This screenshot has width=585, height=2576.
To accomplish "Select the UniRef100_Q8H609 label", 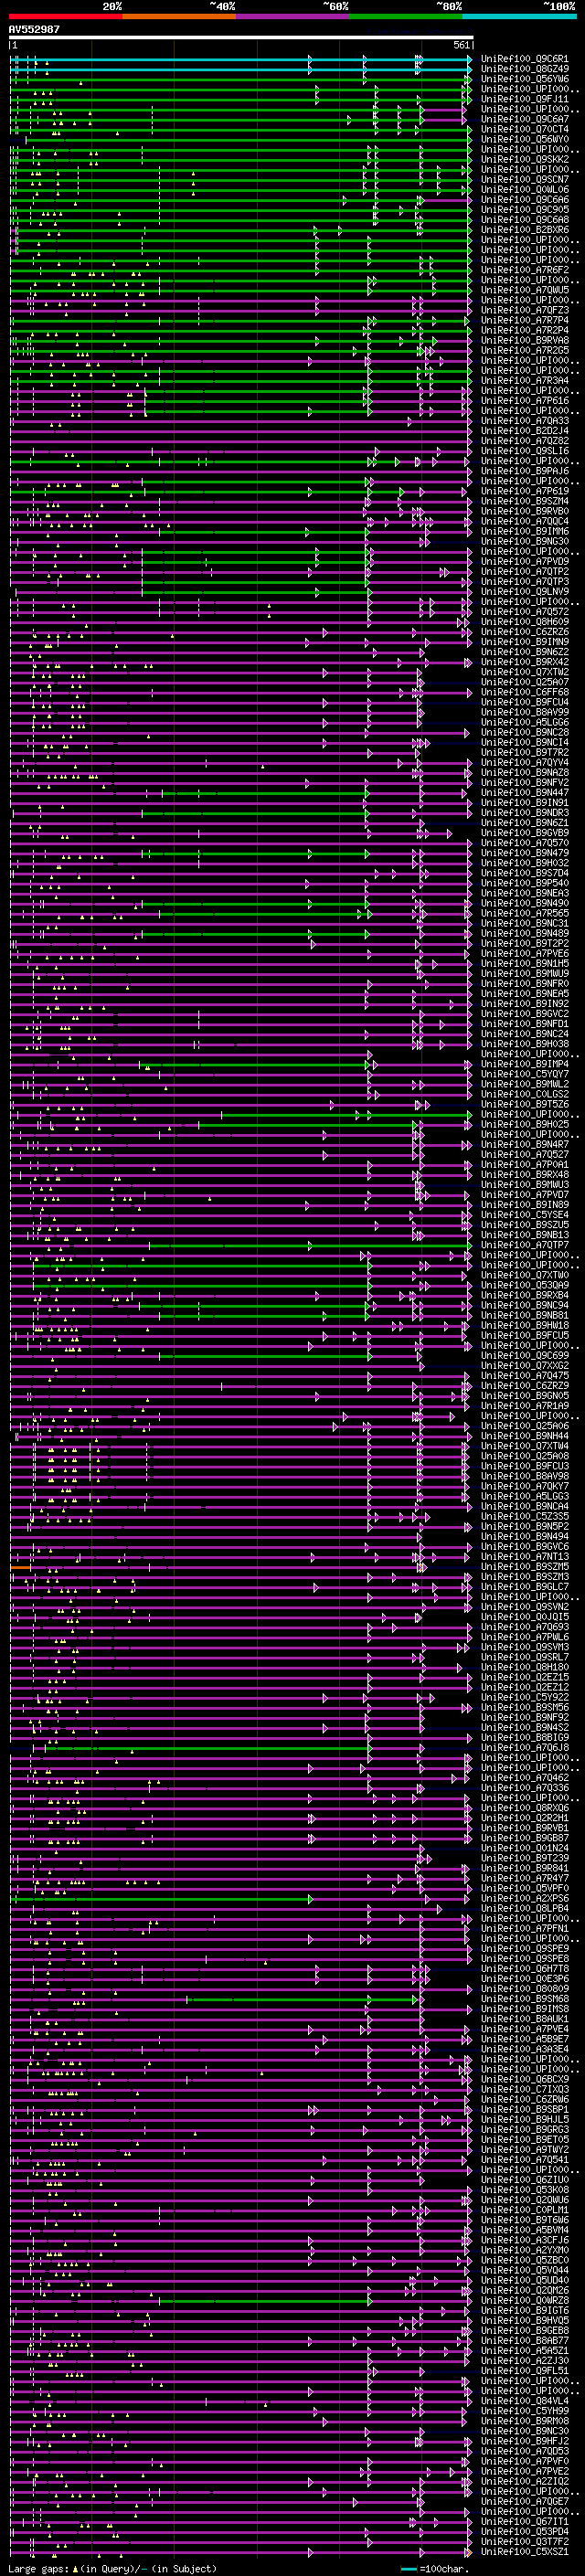I will (525, 622).
